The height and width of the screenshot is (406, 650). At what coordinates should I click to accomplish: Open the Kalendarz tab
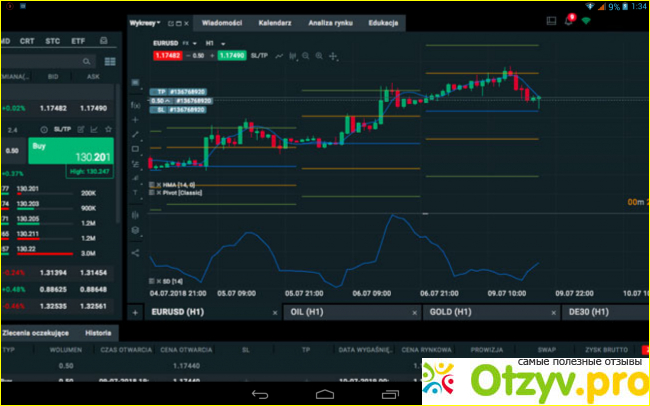[x=275, y=21]
